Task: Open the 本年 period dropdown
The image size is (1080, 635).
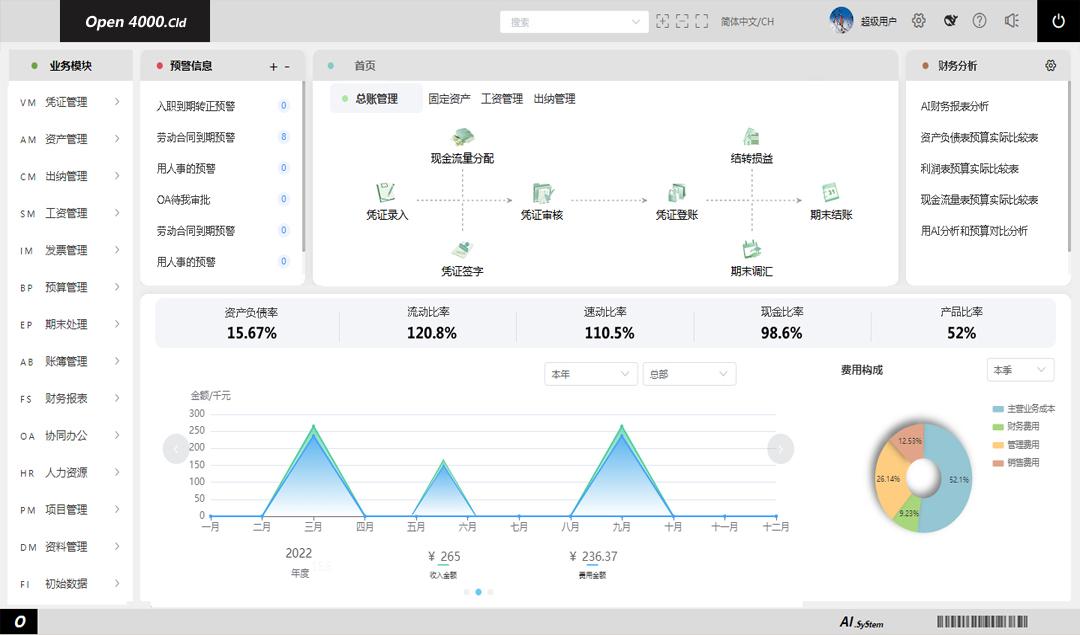Action: [591, 374]
